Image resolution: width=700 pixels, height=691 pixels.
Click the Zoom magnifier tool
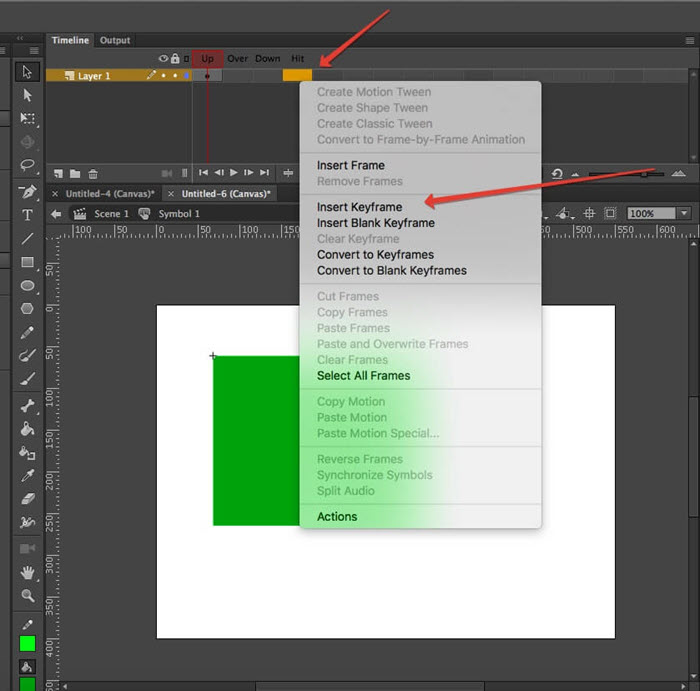pyautogui.click(x=27, y=596)
